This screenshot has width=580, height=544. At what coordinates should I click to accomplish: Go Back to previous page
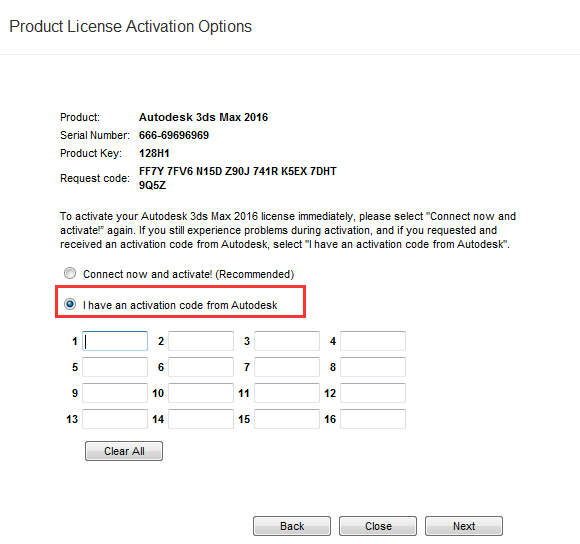pos(292,526)
